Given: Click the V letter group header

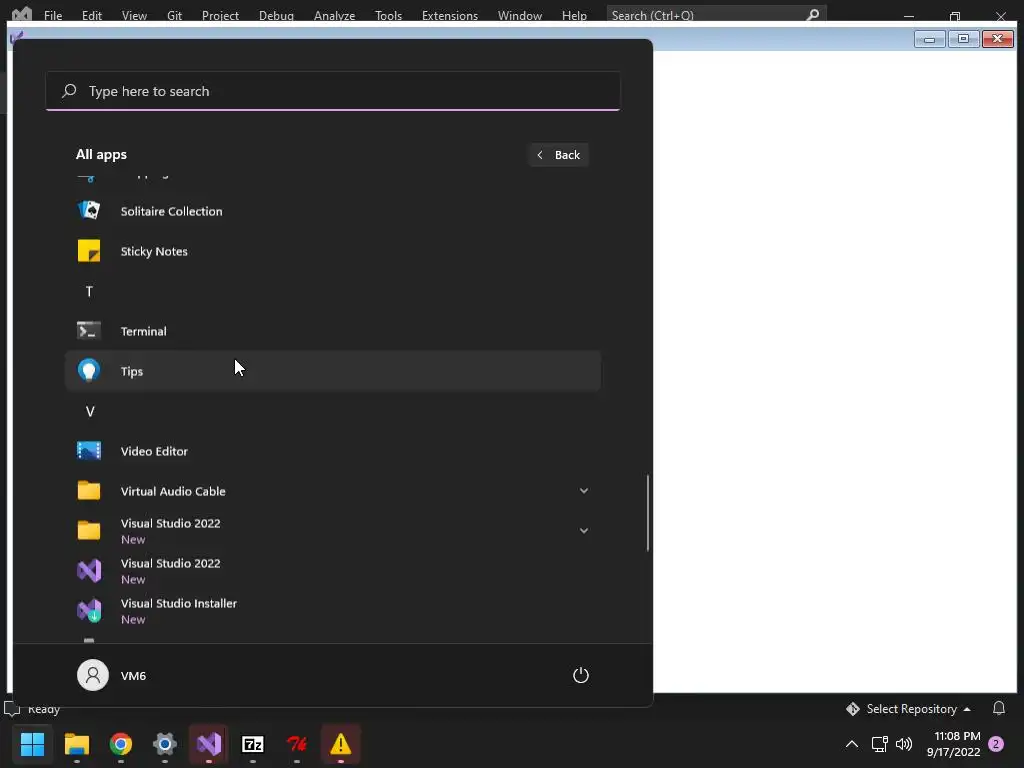Looking at the screenshot, I should 90,411.
